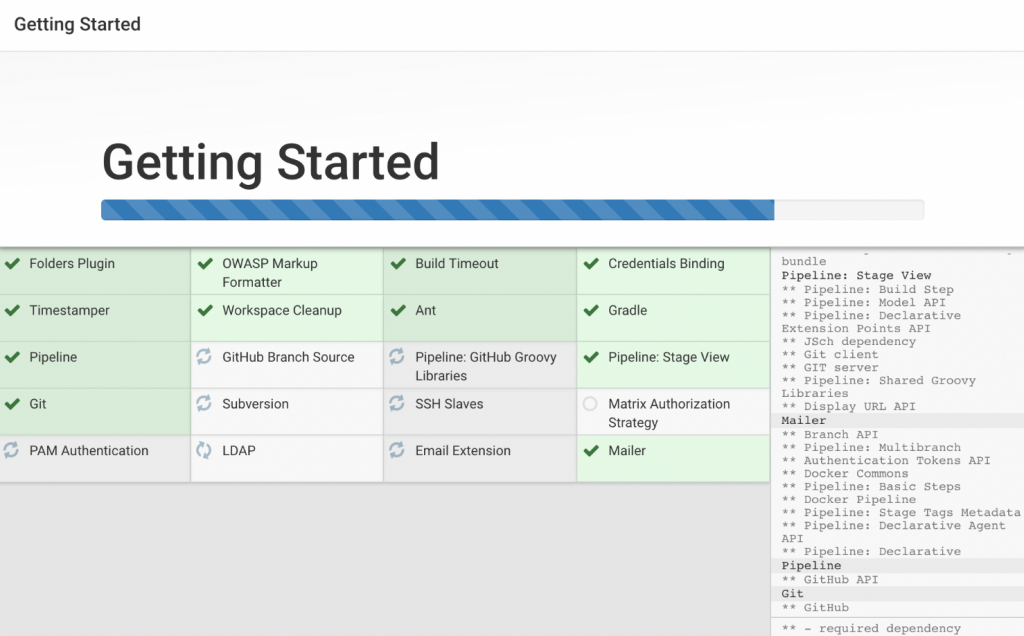Click '** Docker Pipeline' log line

(849, 500)
